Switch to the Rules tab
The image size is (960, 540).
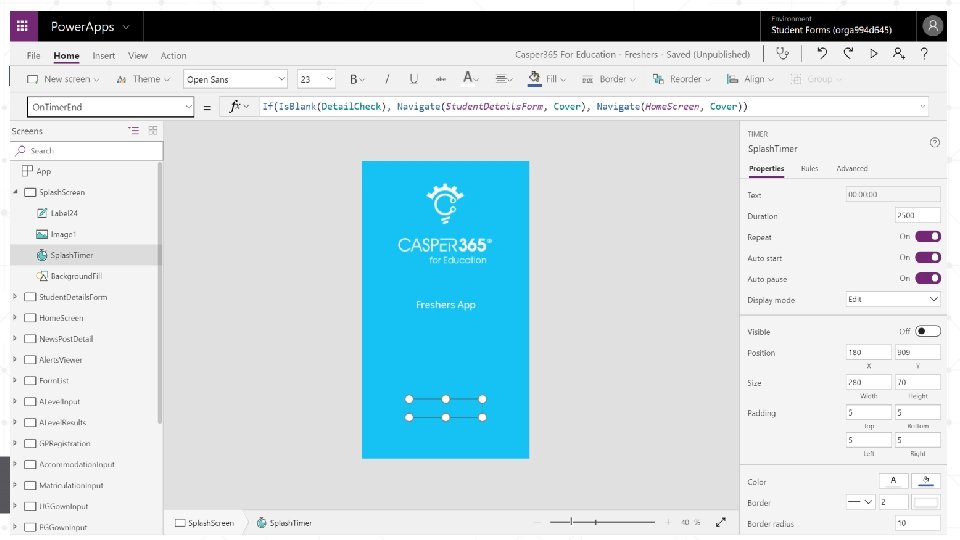[x=809, y=168]
